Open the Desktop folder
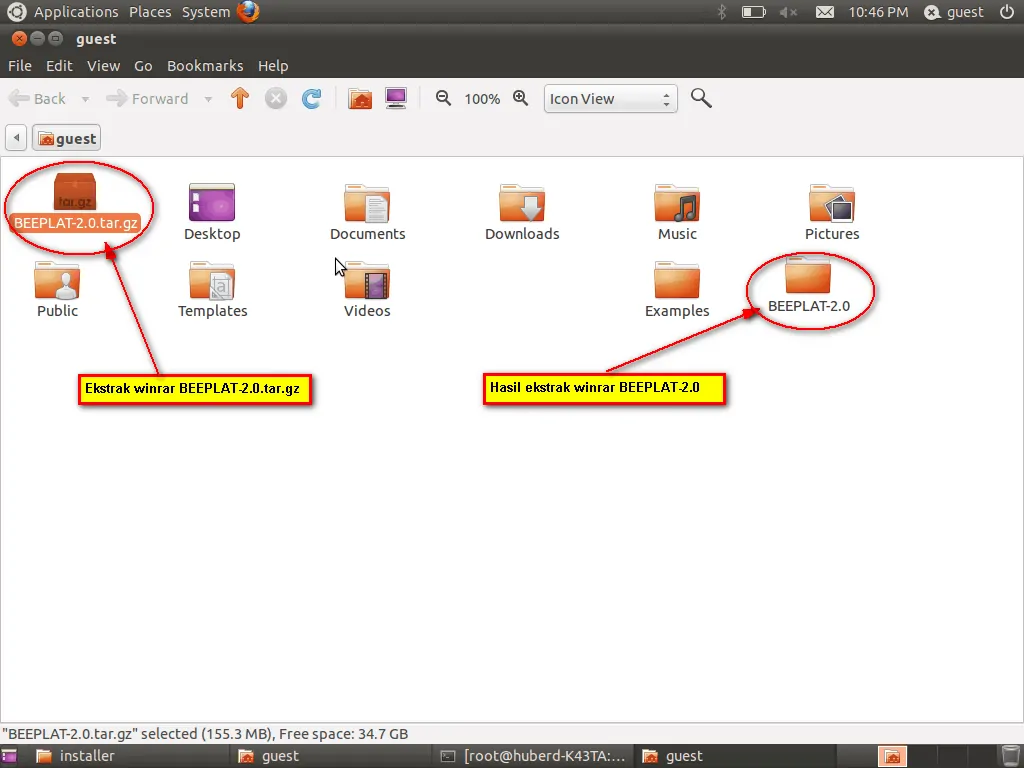 (x=212, y=212)
